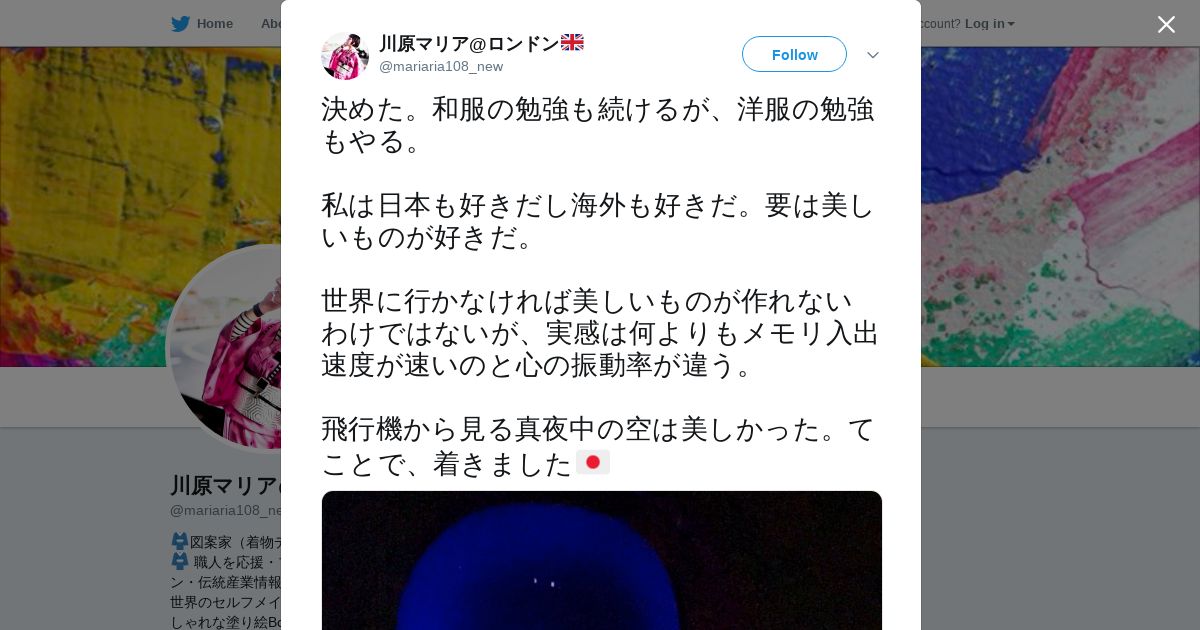
Task: Follow 川原マリア@ロンドン
Action: (x=794, y=54)
